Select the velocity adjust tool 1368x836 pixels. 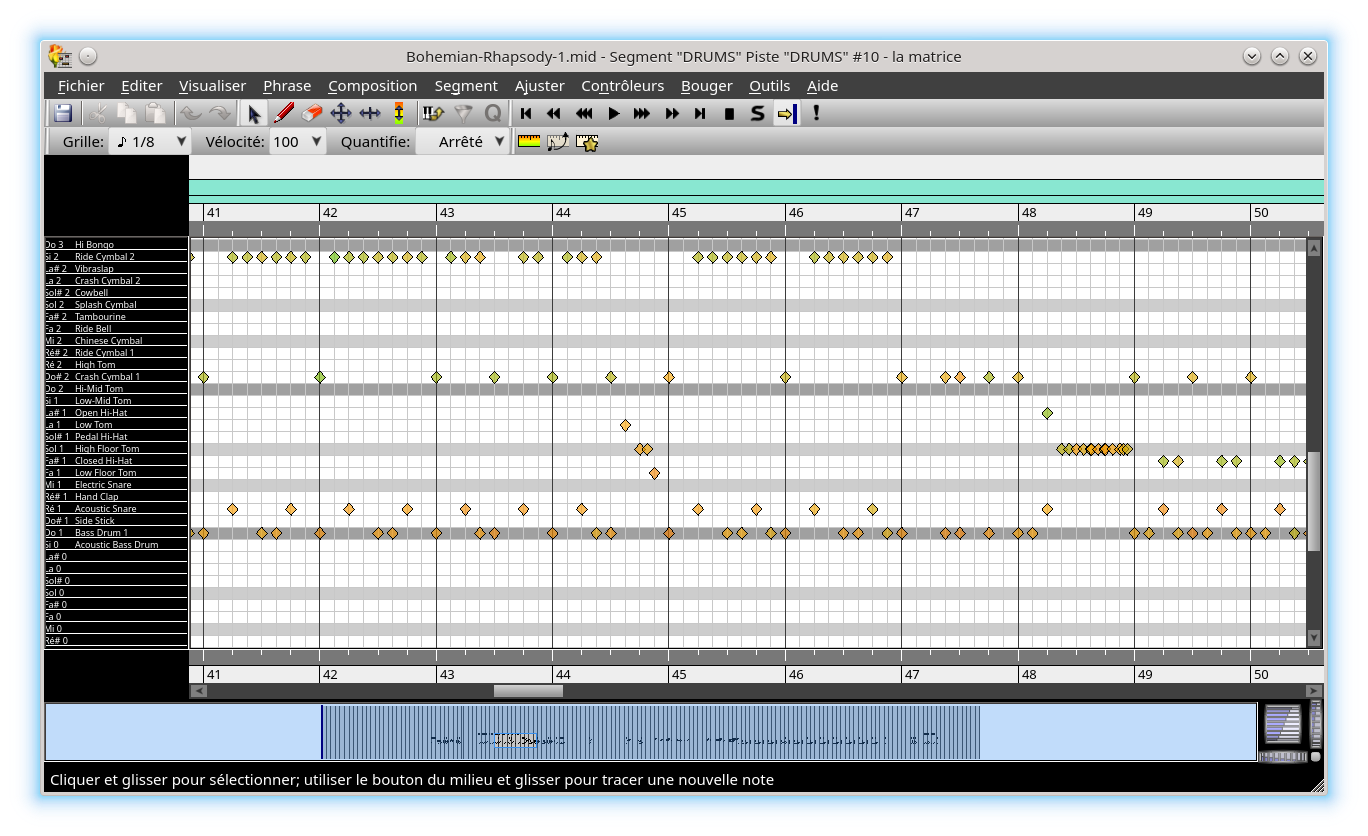pyautogui.click(x=399, y=113)
